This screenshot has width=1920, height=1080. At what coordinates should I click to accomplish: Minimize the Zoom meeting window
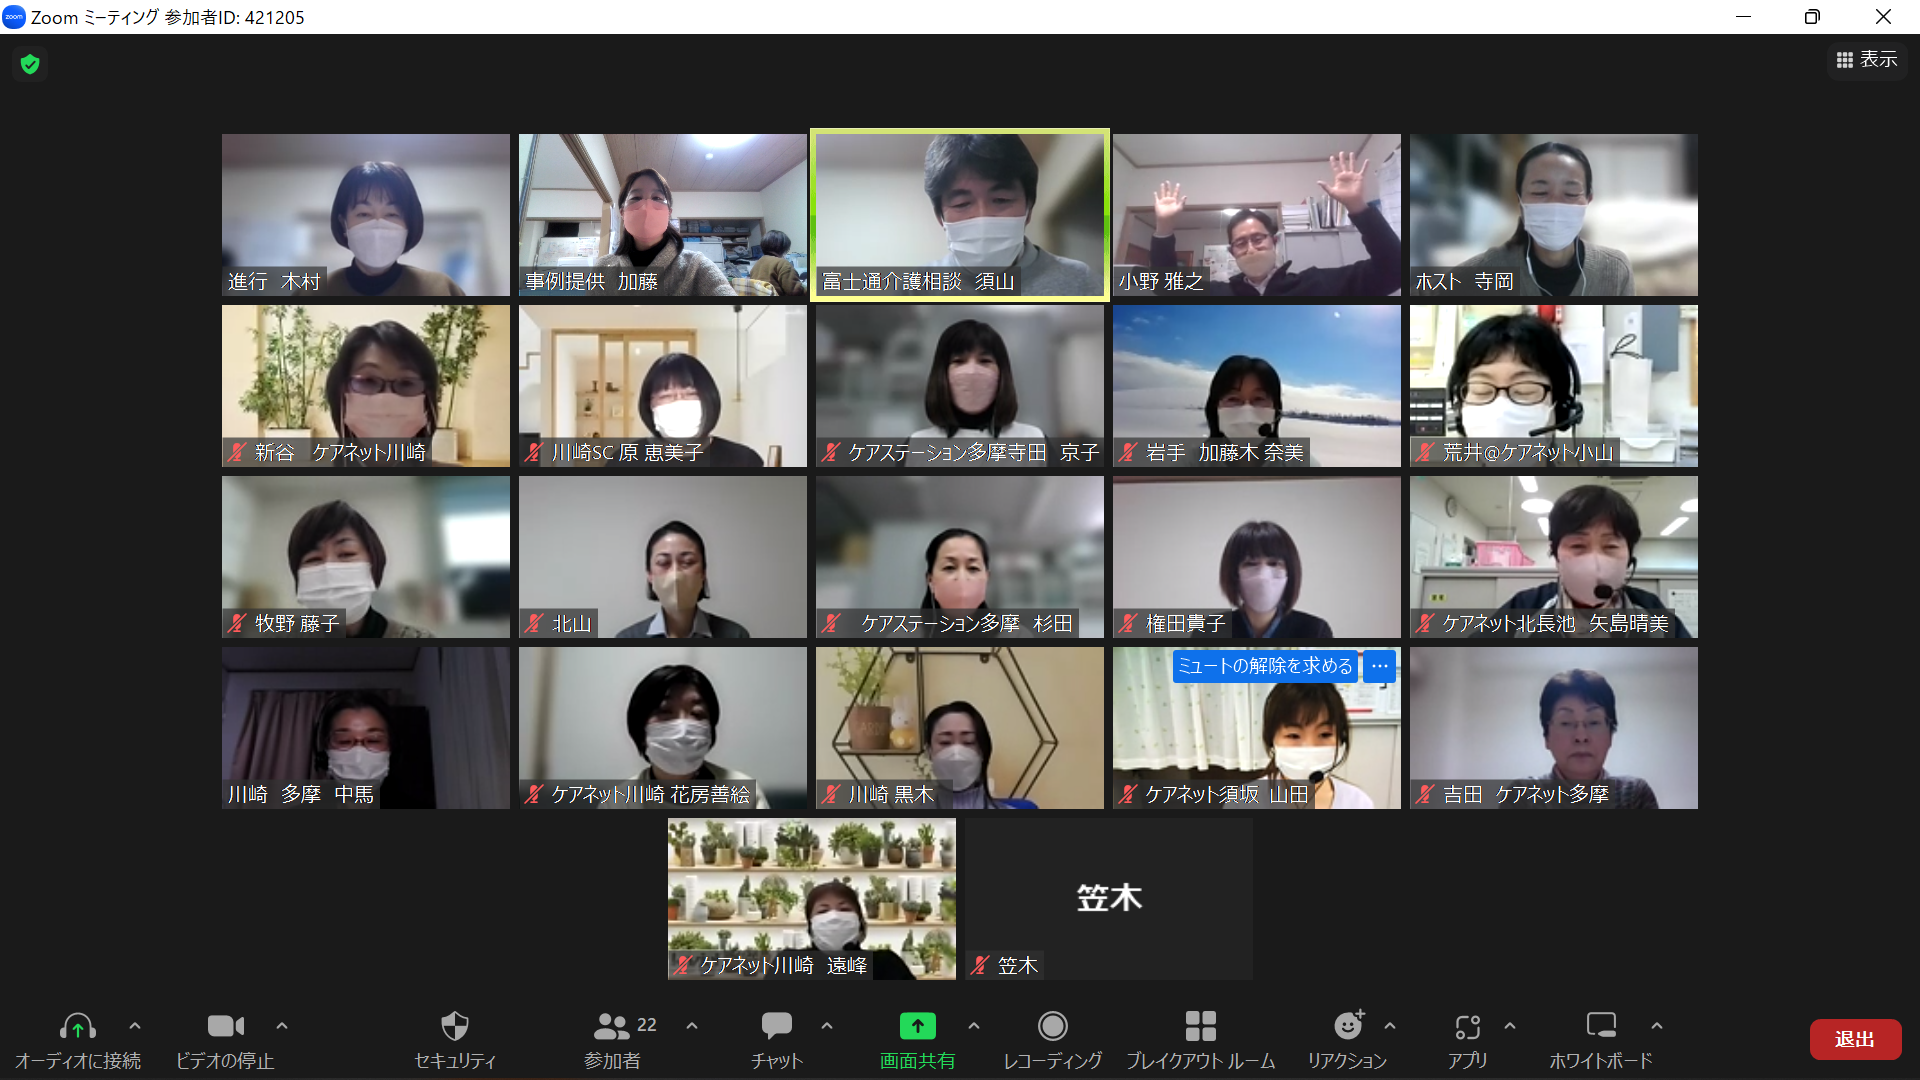(x=1743, y=17)
